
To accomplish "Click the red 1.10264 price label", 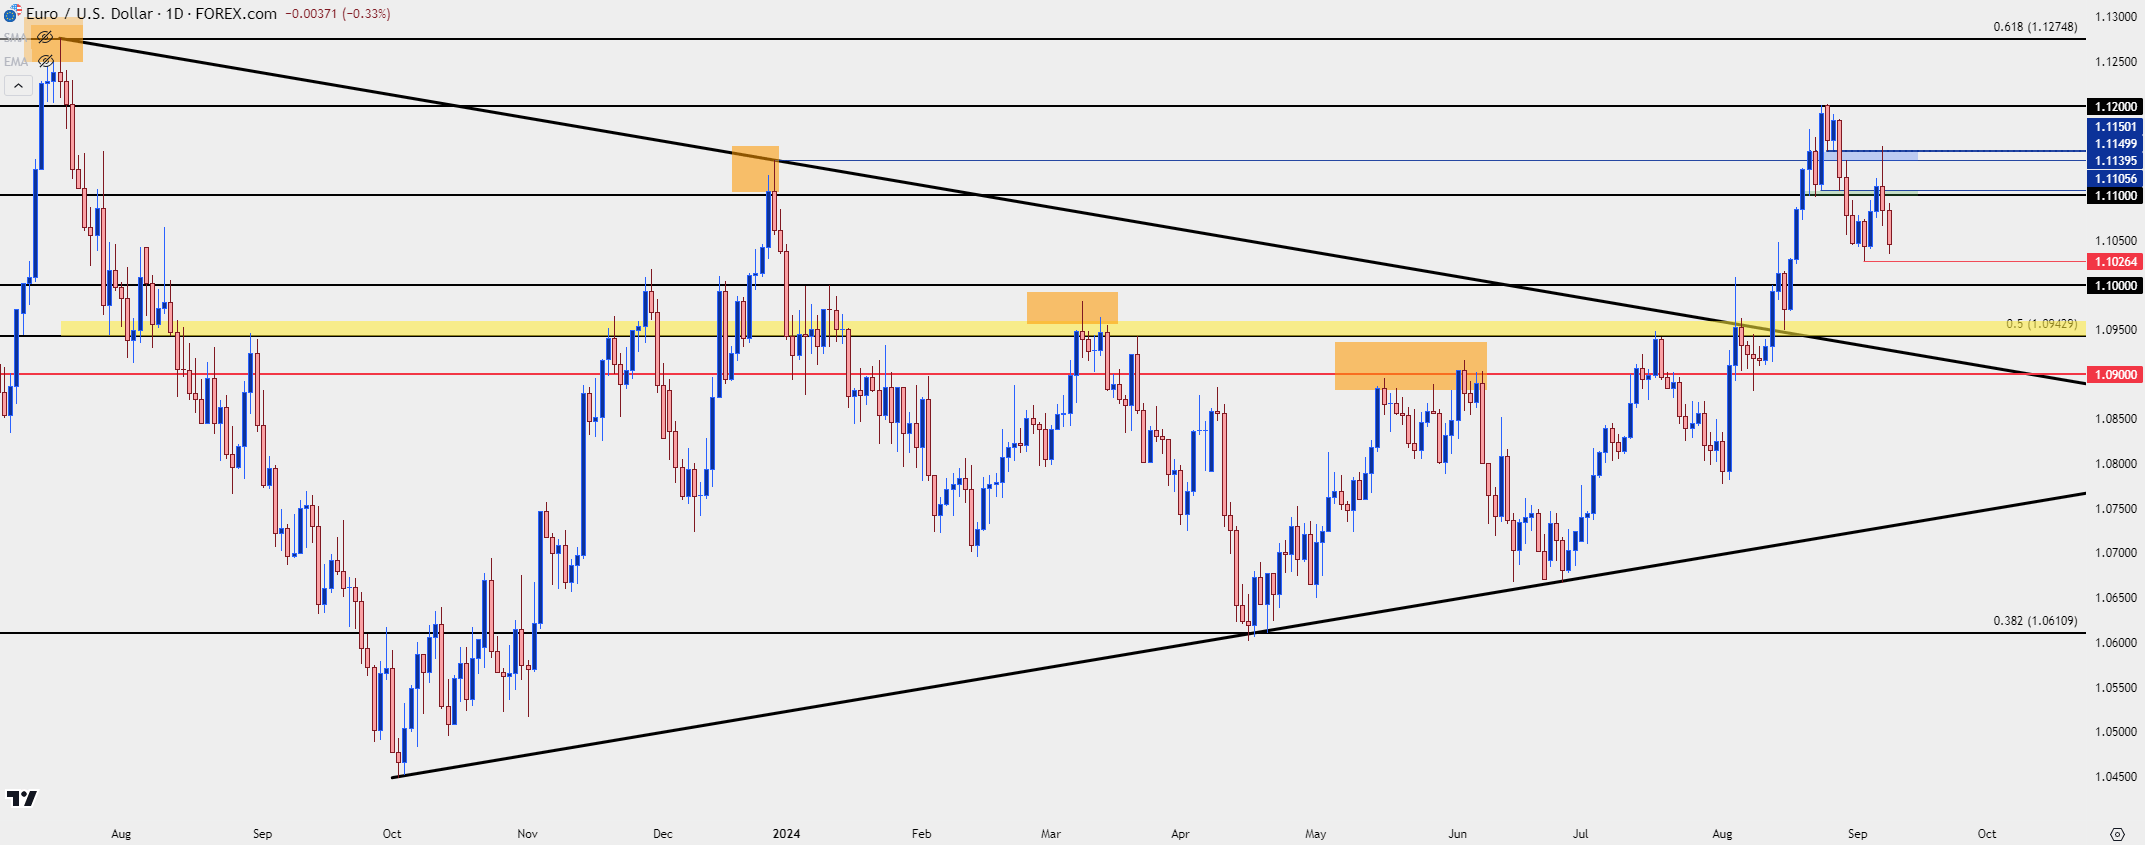I will [2115, 261].
